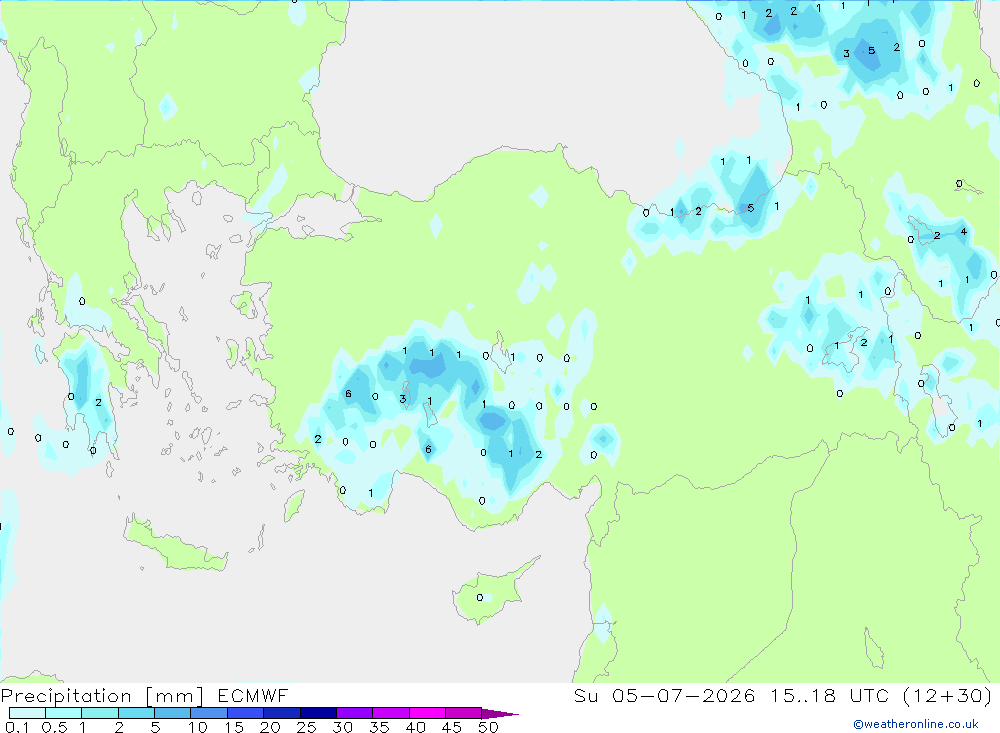Image resolution: width=1000 pixels, height=733 pixels.
Task: Click the 15–20 mm legend color swatch
Action: tap(246, 713)
